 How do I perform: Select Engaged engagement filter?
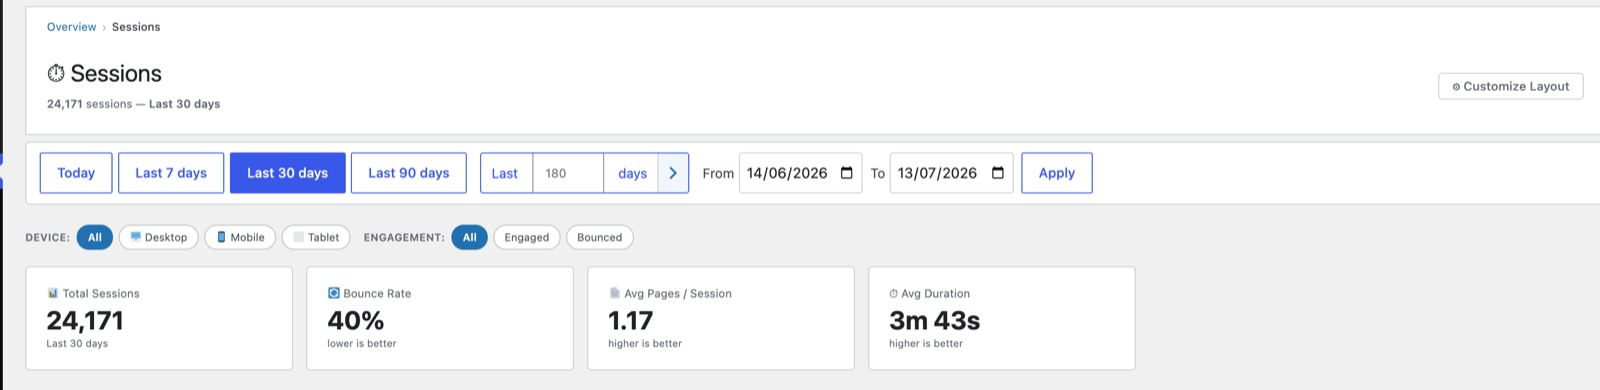pos(527,237)
